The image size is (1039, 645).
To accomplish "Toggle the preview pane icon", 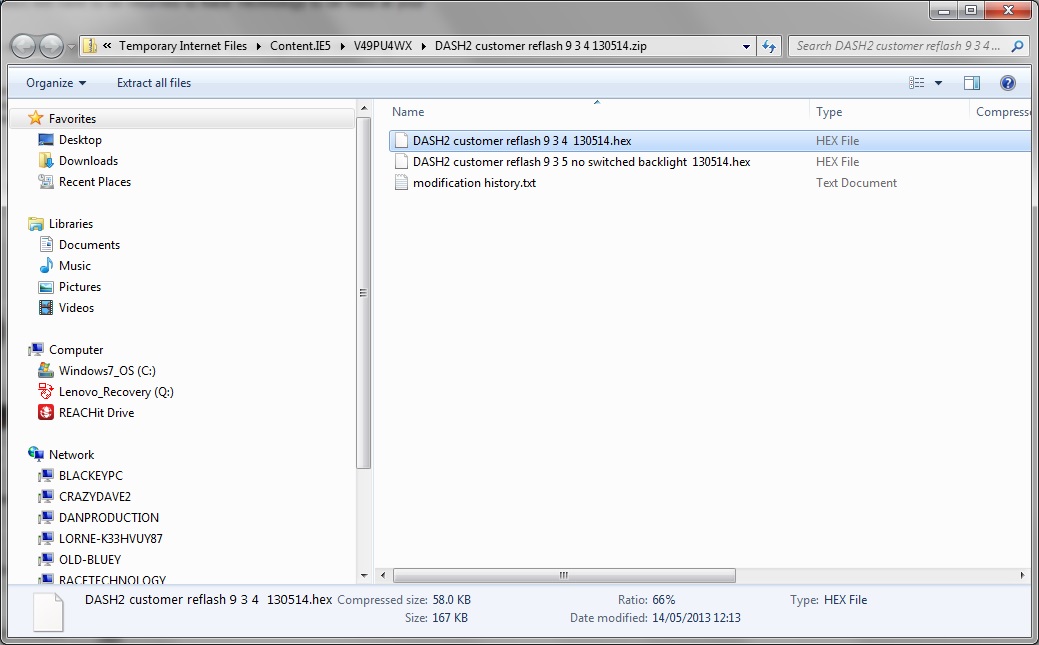I will coord(972,83).
